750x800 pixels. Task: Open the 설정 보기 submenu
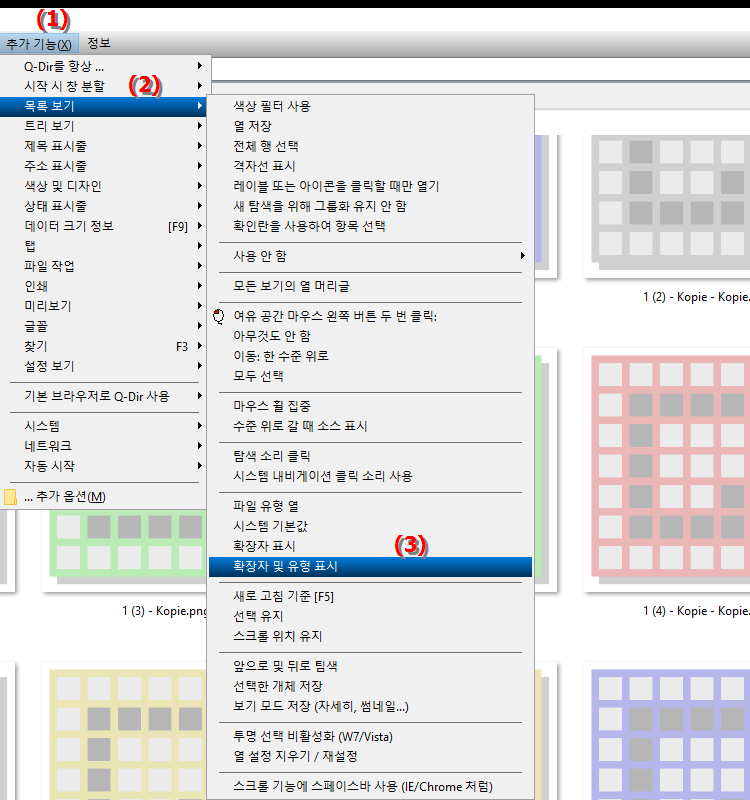click(x=104, y=366)
